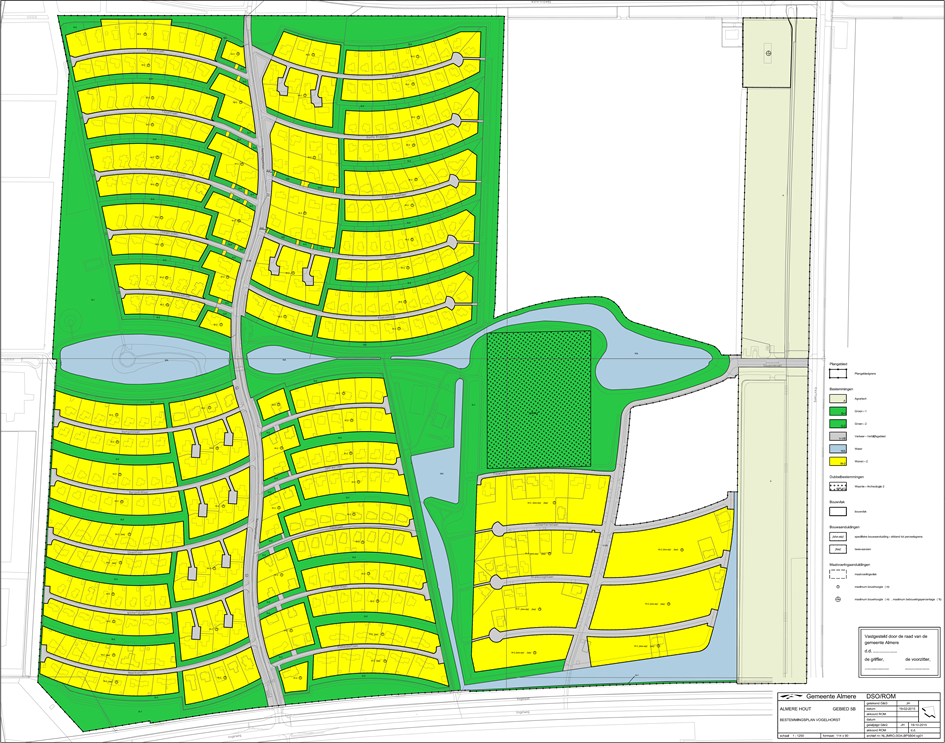Click 'GEBIED 5B' text in title block
Screen dimensions: 945x743
(844, 709)
